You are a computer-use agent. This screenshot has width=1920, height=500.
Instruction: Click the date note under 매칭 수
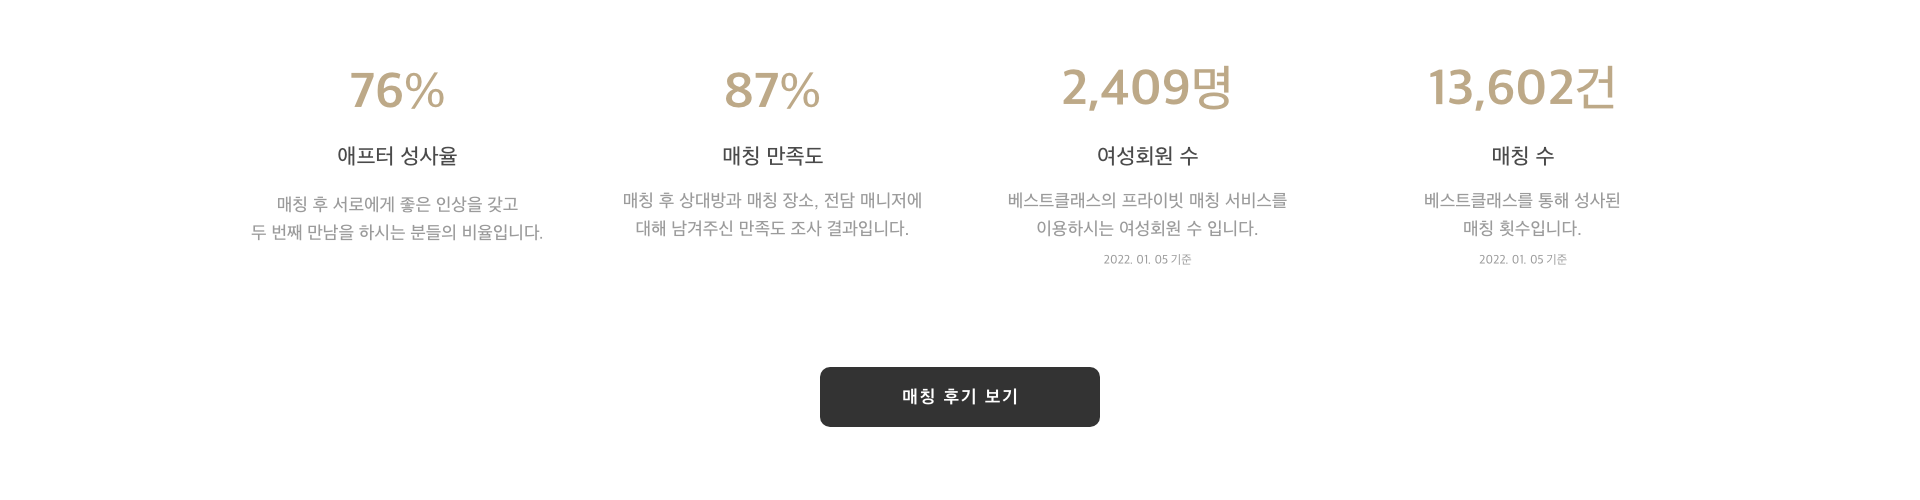coord(1522,259)
